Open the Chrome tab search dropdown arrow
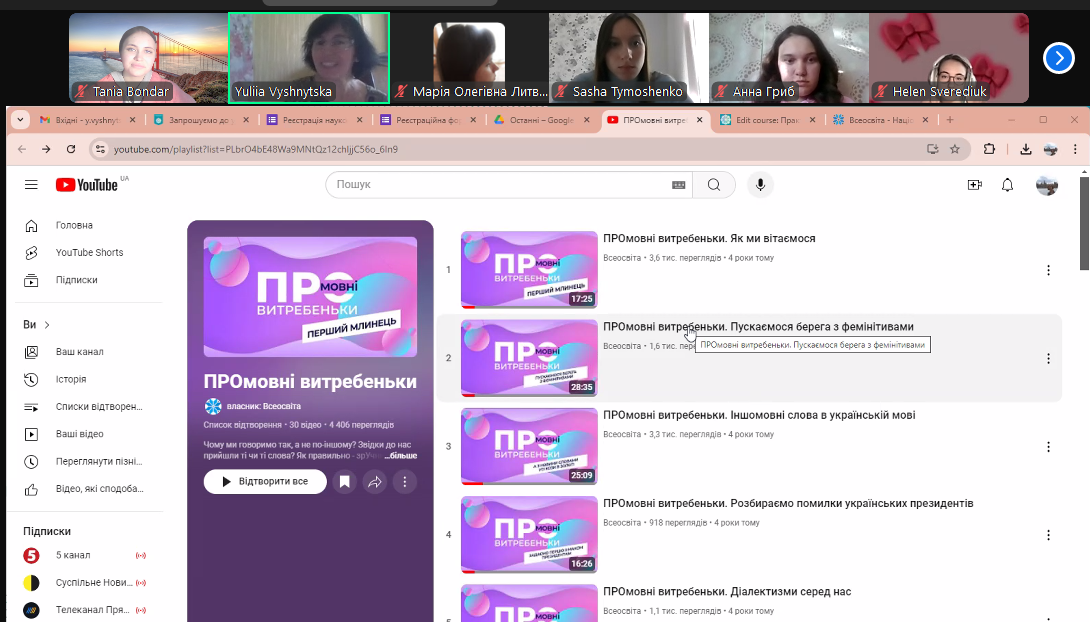The image size is (1090, 622). coord(20,120)
